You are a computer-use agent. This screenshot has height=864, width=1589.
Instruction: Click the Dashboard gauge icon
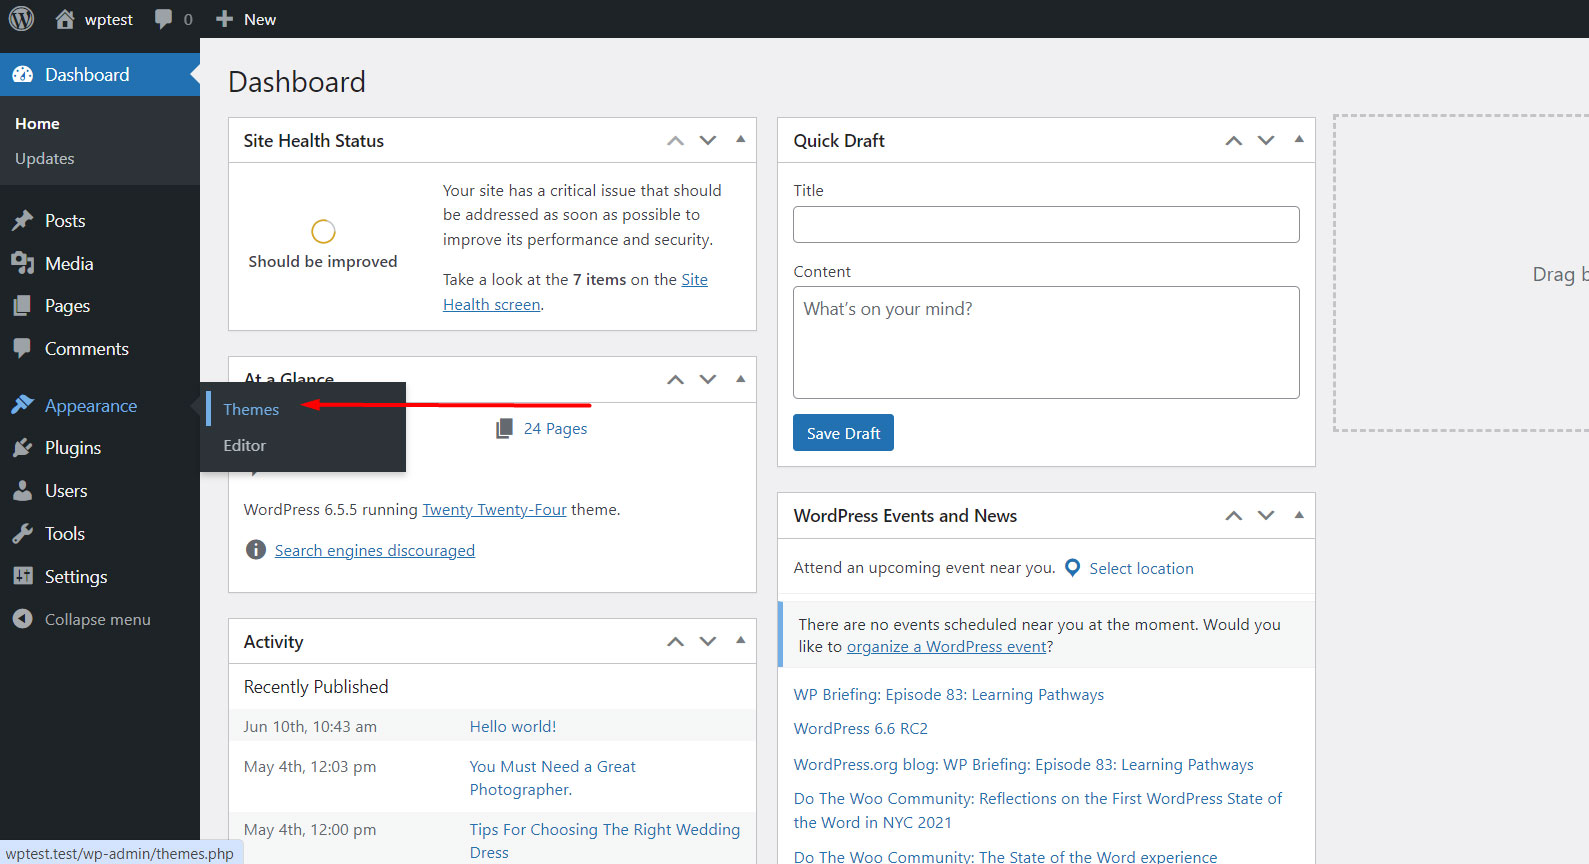coord(22,75)
